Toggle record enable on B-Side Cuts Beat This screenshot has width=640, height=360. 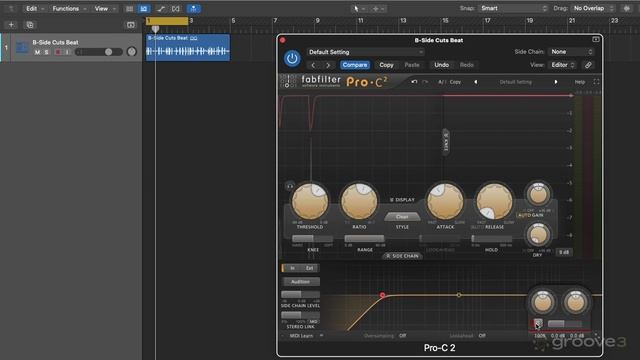(58, 52)
